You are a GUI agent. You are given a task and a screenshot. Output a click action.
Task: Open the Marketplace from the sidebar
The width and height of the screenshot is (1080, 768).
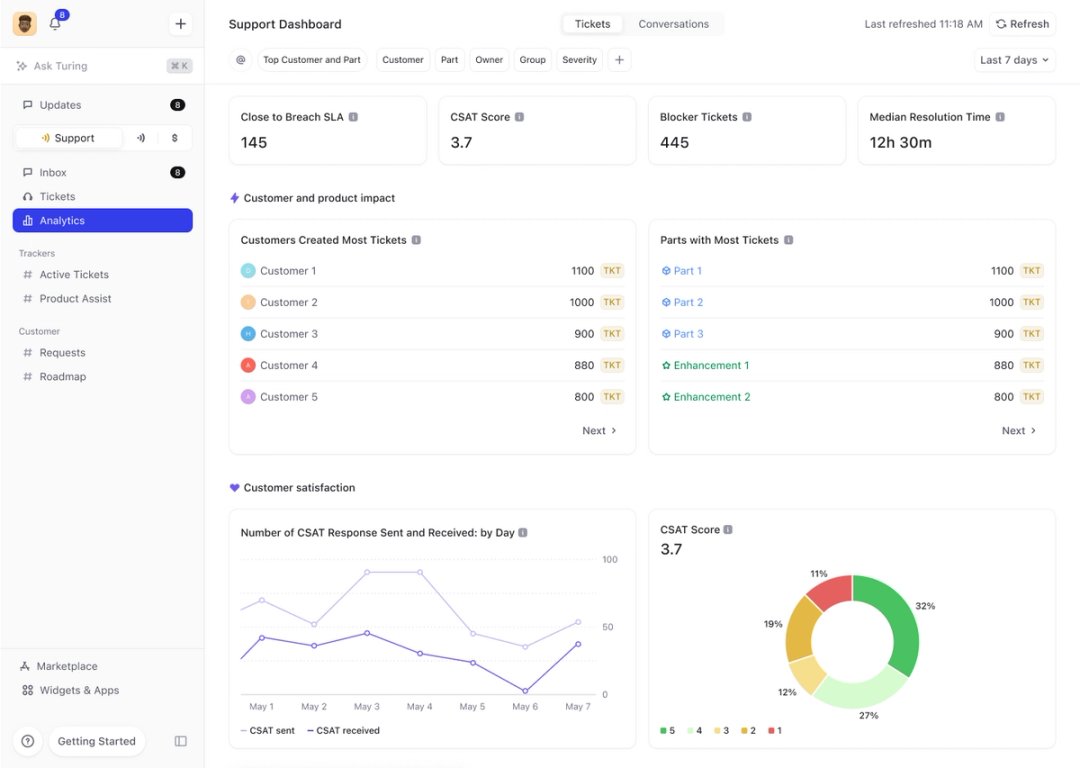point(68,666)
